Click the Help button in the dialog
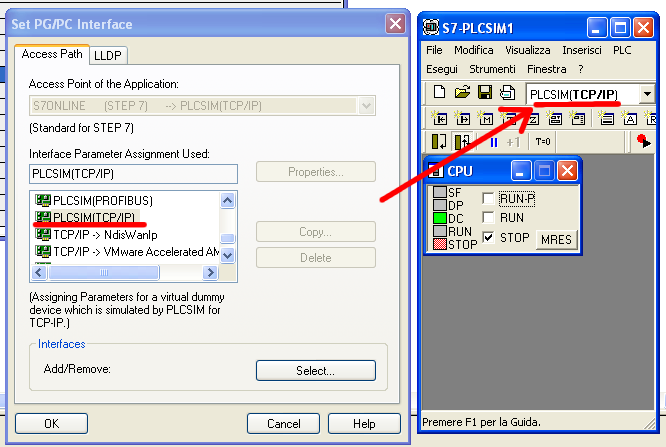666x447 pixels. coord(364,424)
